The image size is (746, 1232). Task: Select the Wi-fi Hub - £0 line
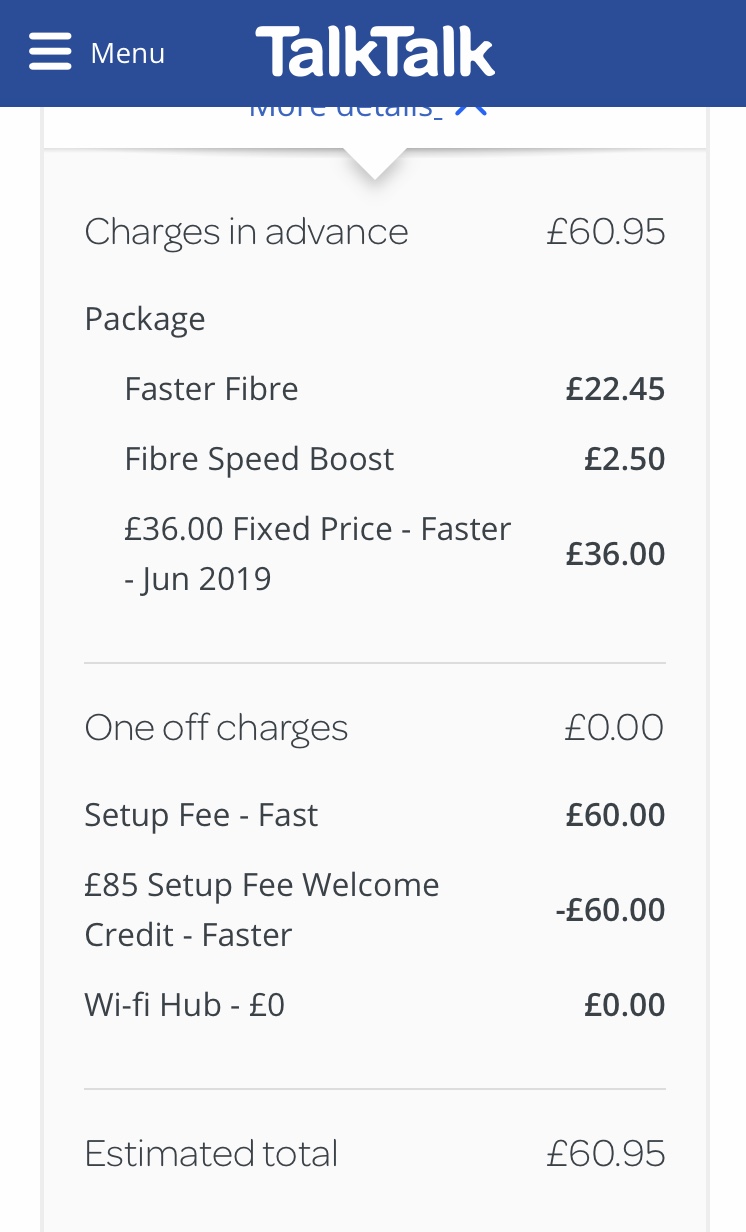[185, 1005]
